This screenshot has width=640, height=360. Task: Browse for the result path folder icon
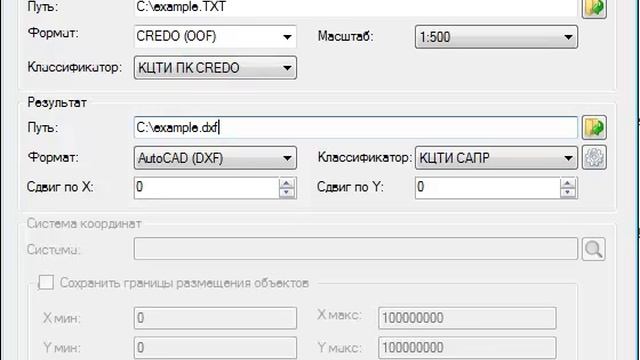pos(594,127)
